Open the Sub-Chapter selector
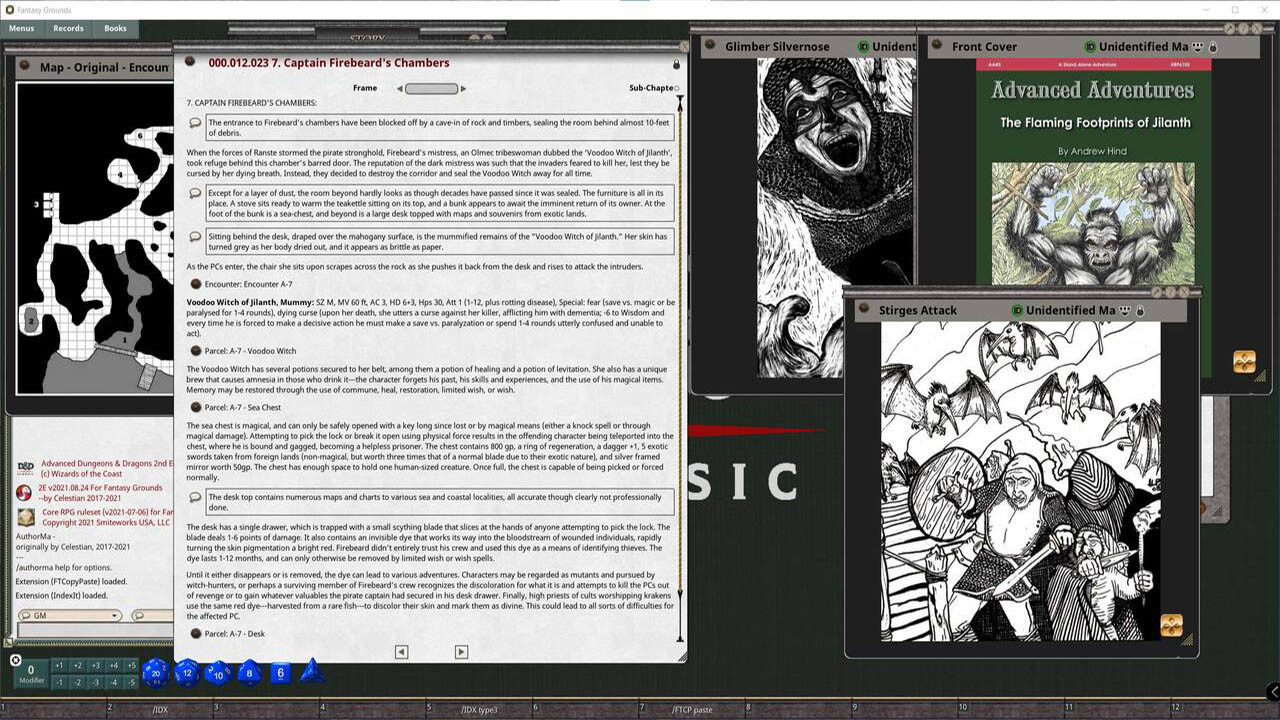 click(678, 88)
